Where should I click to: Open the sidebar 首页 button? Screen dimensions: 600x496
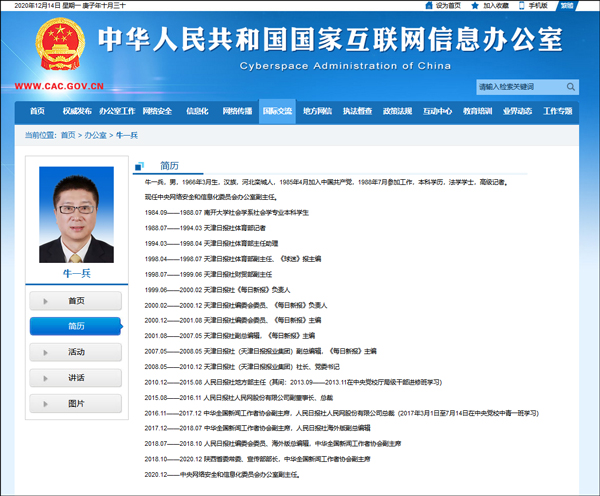75,301
